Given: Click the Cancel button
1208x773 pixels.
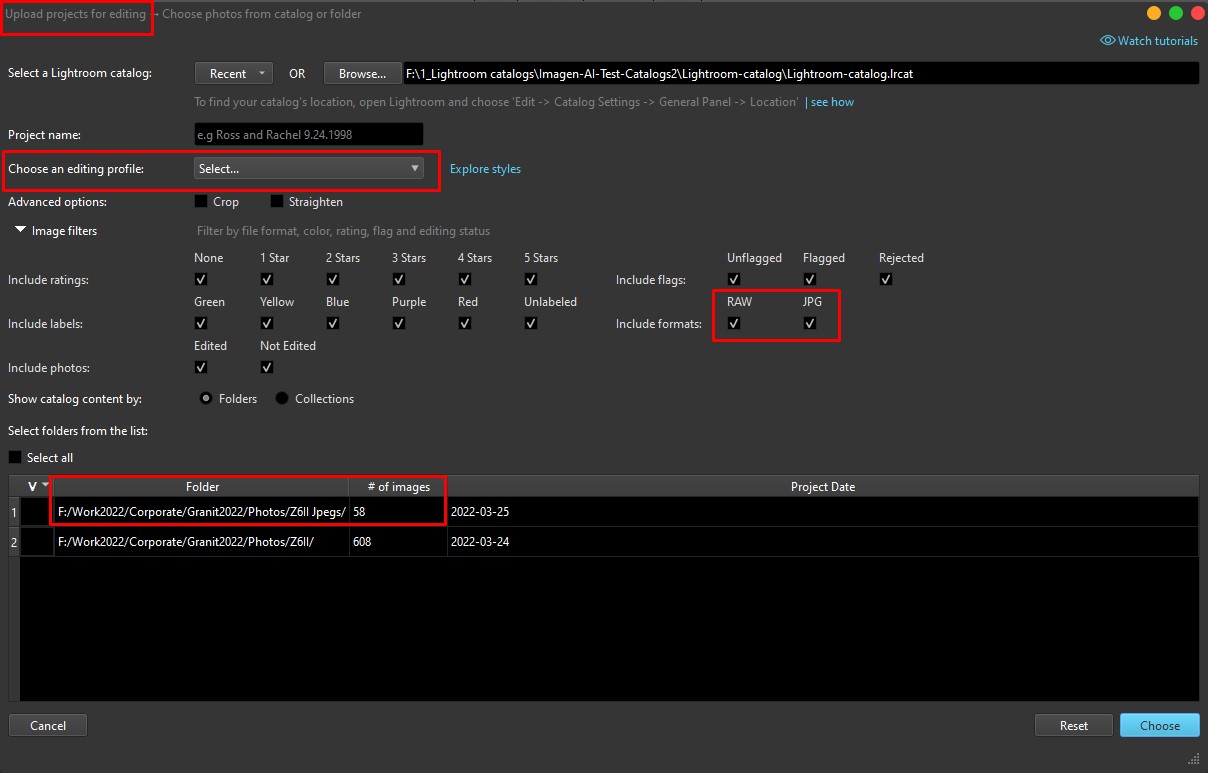Looking at the screenshot, I should point(48,726).
